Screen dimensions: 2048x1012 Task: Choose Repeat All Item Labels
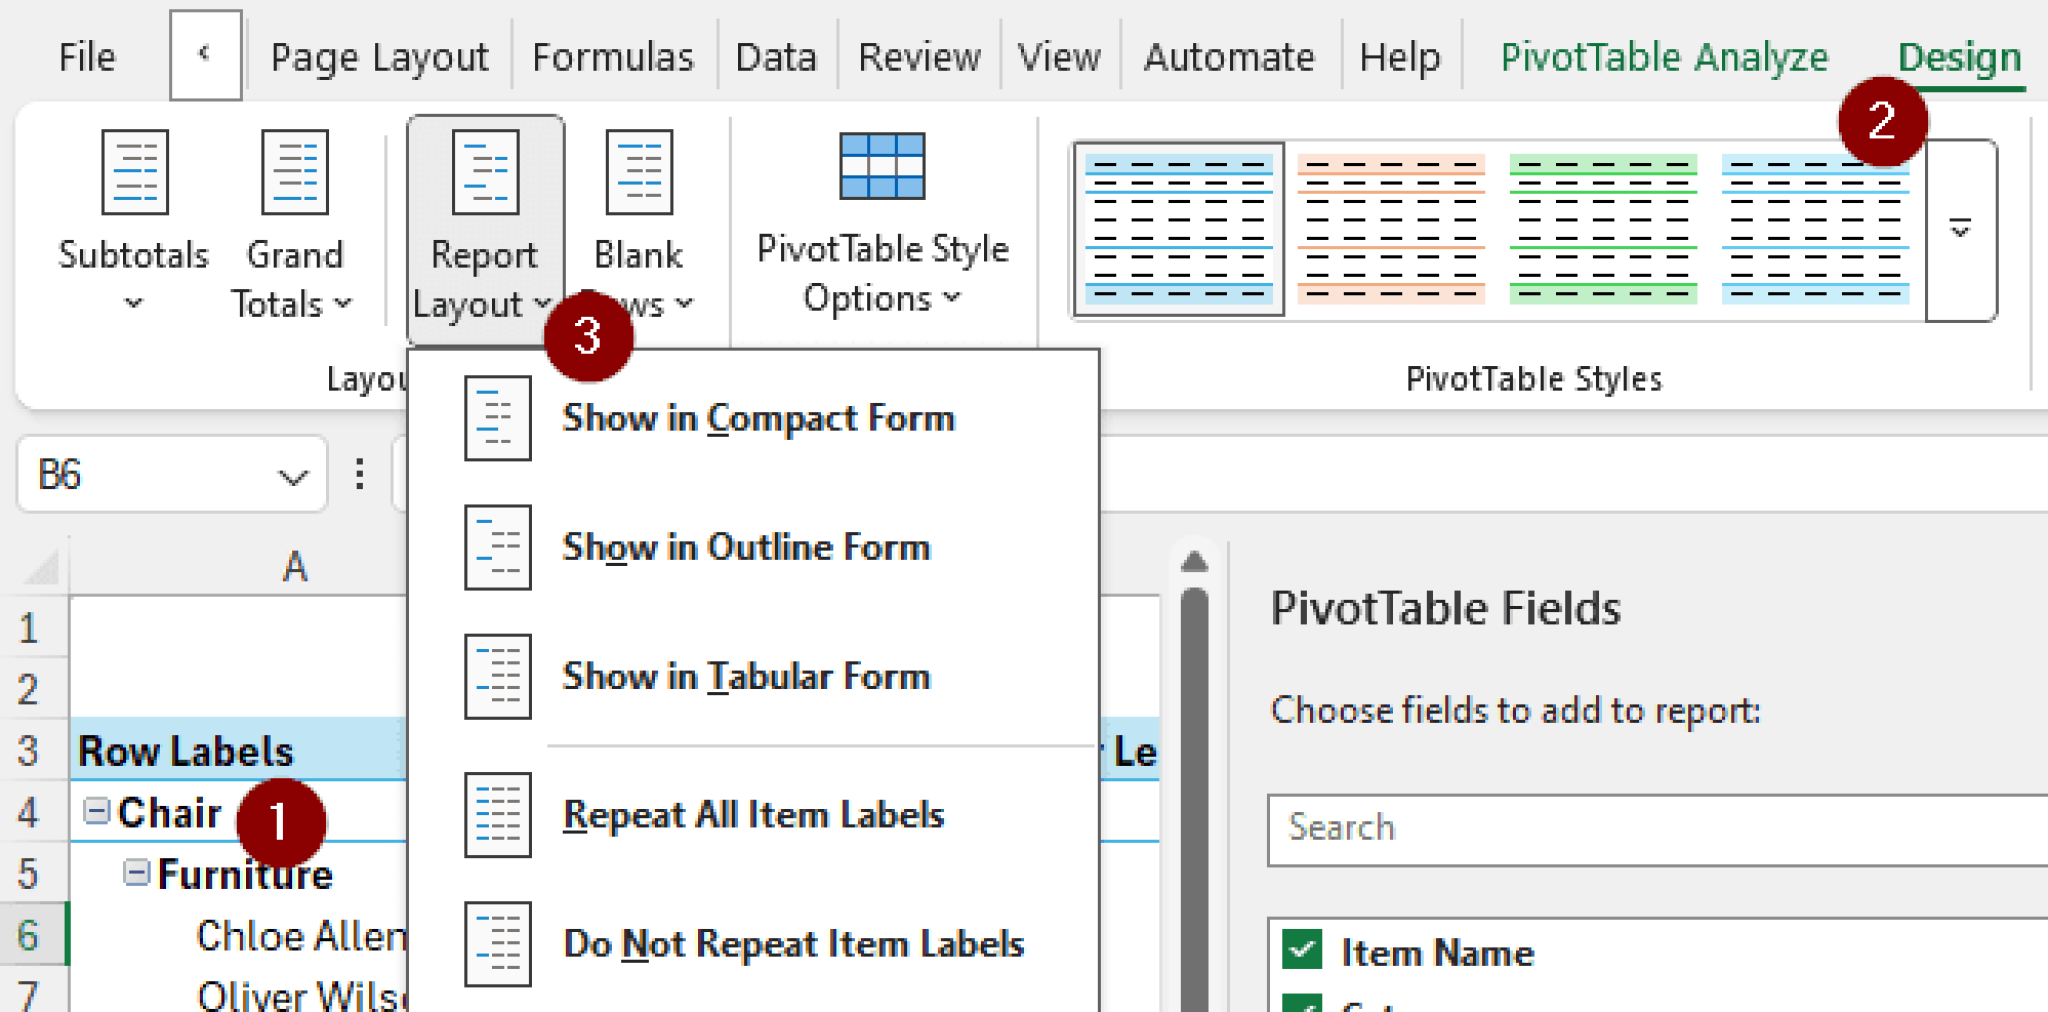754,814
